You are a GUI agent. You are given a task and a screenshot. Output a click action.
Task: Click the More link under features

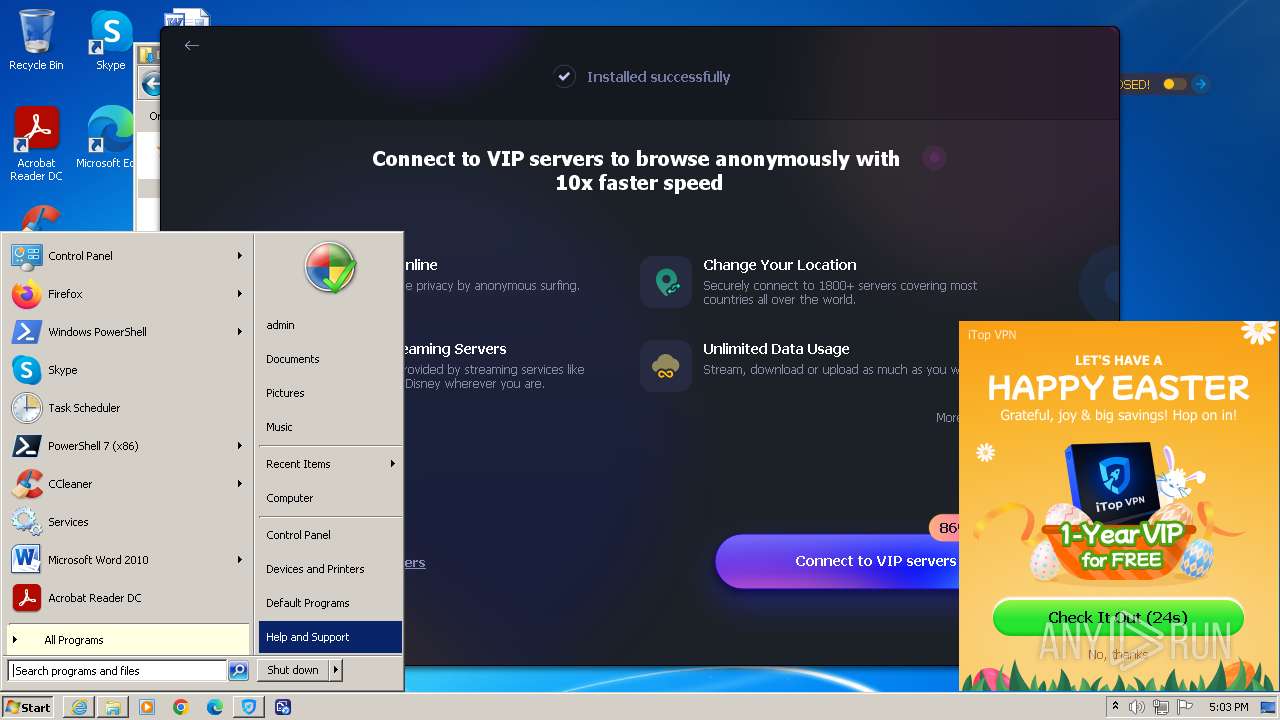(947, 417)
